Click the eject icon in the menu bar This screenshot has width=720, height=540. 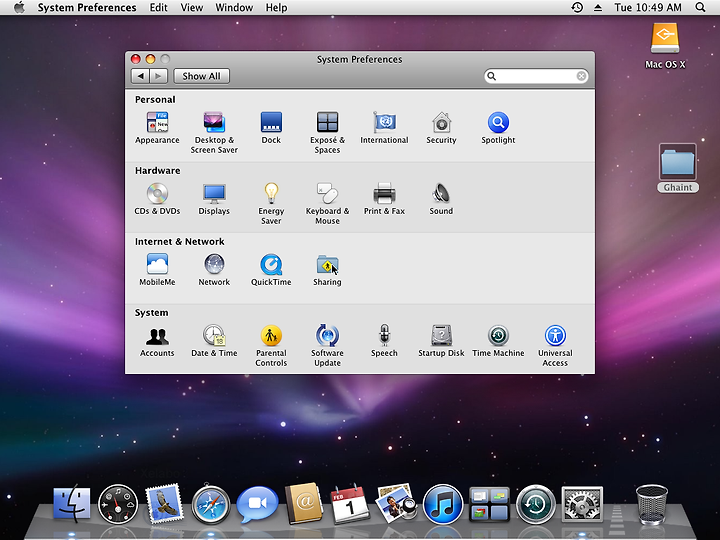[x=598, y=7]
